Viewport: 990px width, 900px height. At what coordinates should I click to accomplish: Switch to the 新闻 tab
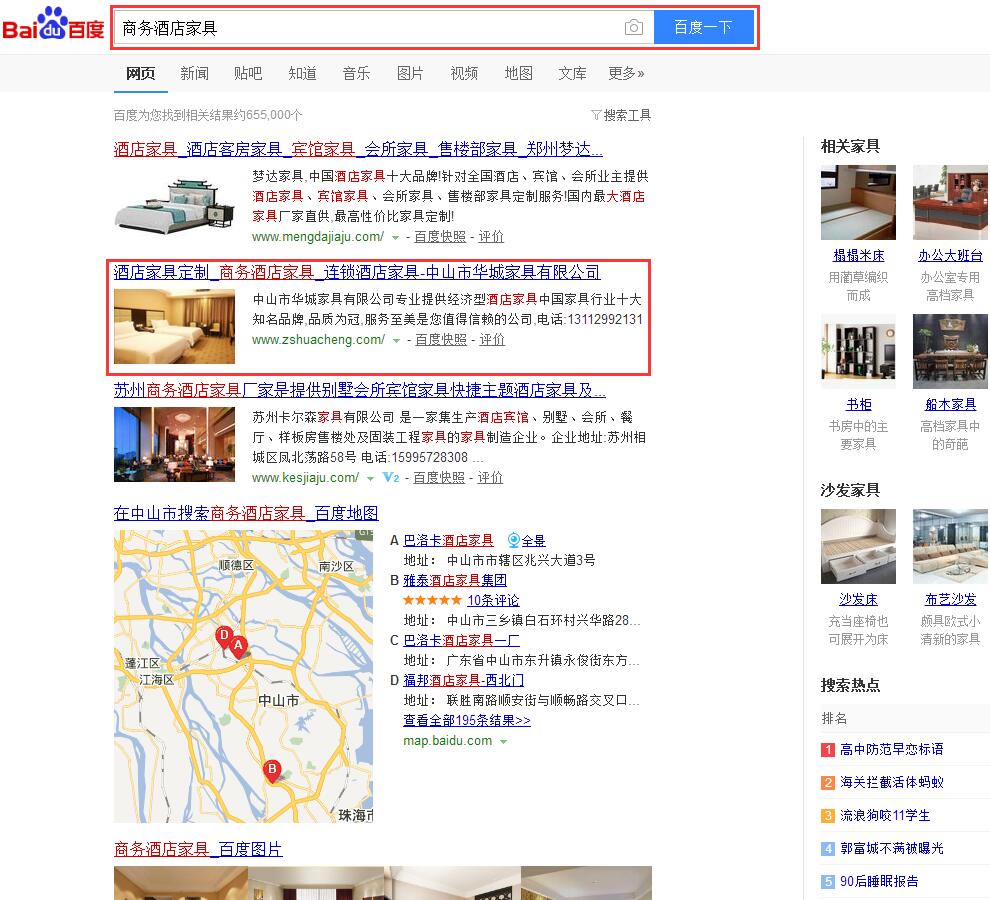(194, 73)
